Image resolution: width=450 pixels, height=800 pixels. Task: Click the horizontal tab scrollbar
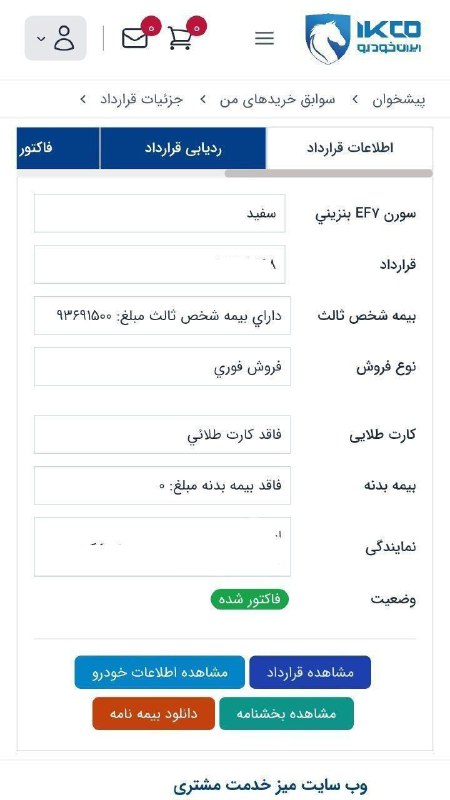click(x=329, y=173)
